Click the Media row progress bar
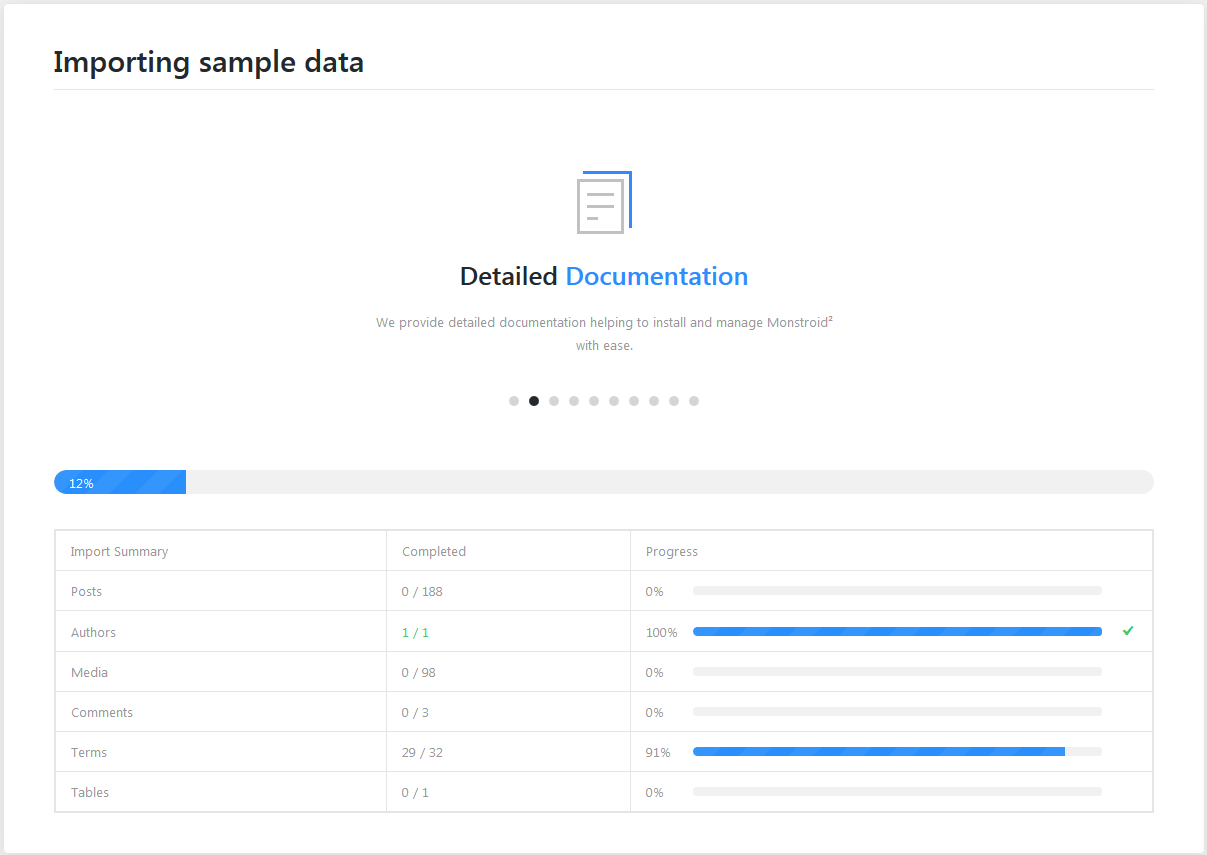1207x855 pixels. tap(897, 671)
